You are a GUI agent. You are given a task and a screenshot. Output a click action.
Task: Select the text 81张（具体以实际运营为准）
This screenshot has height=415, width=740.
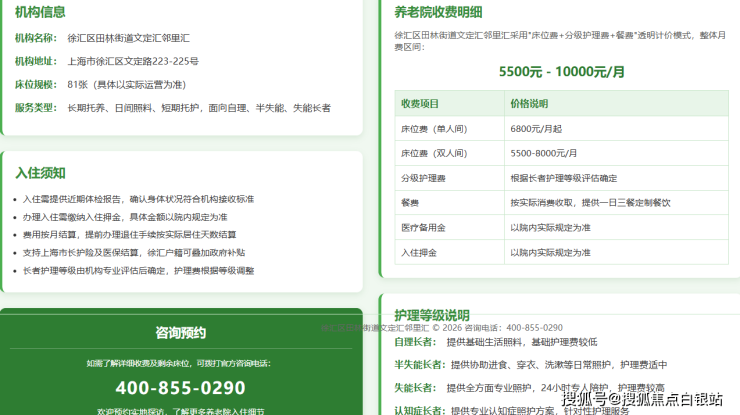coord(127,85)
